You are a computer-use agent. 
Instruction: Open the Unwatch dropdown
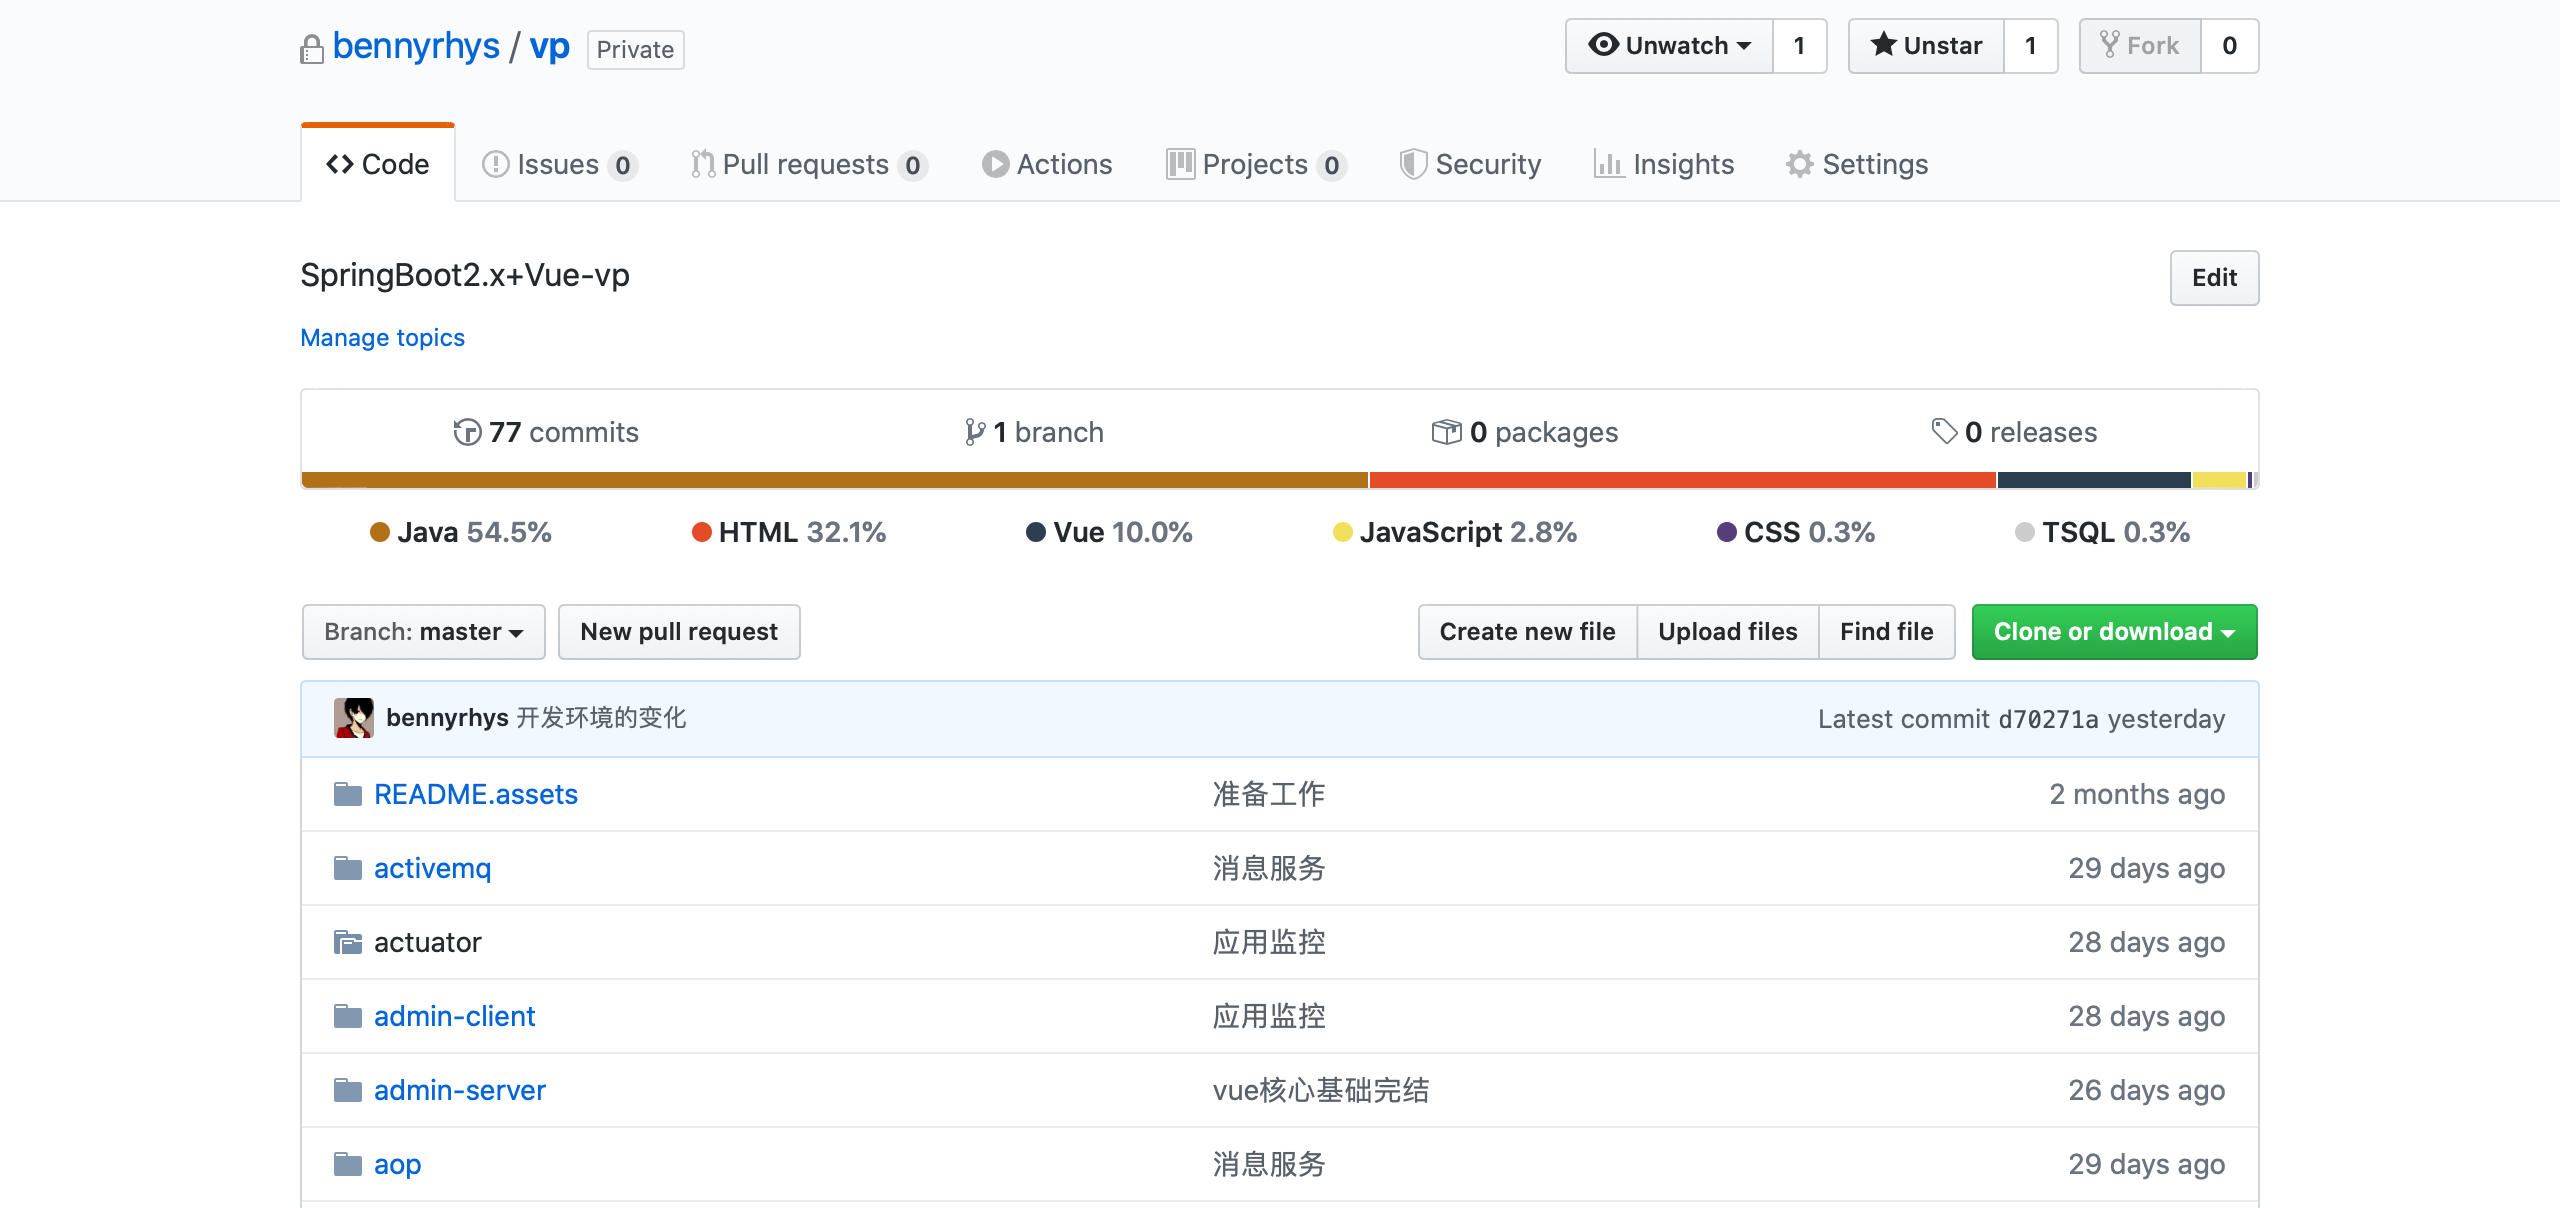tap(1669, 46)
